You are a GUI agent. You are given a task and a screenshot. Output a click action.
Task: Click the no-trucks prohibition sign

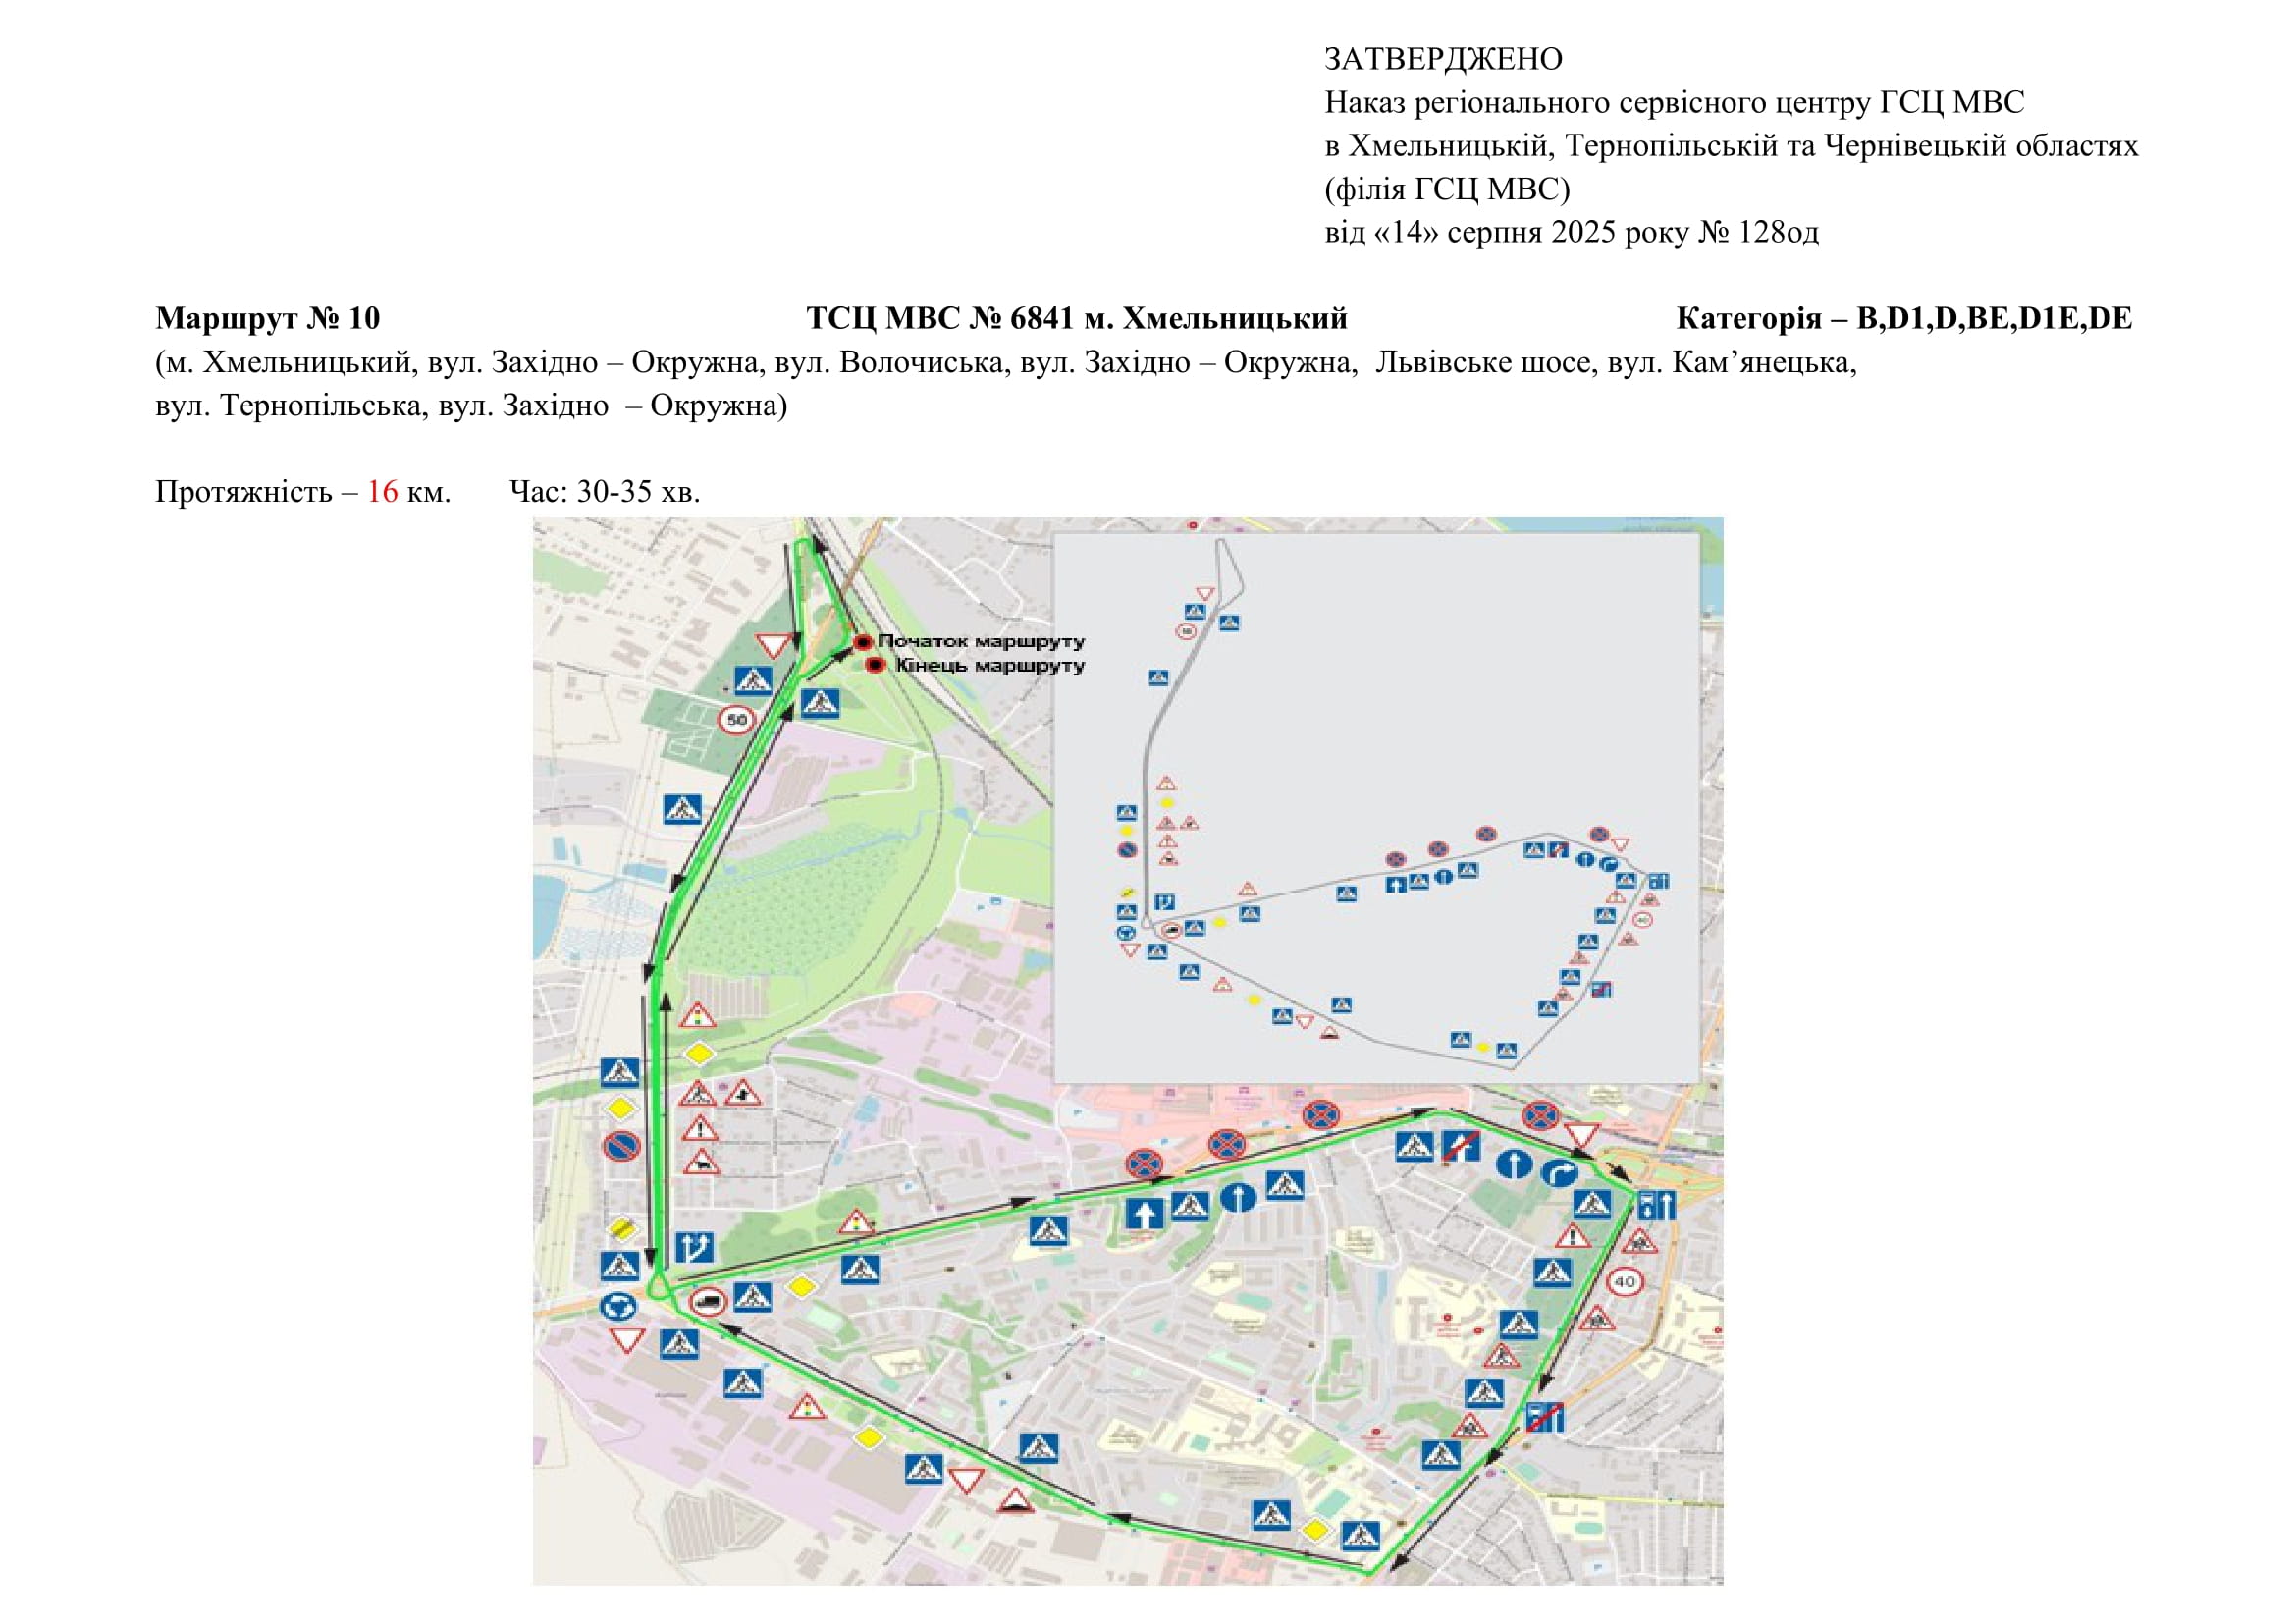(x=708, y=1301)
